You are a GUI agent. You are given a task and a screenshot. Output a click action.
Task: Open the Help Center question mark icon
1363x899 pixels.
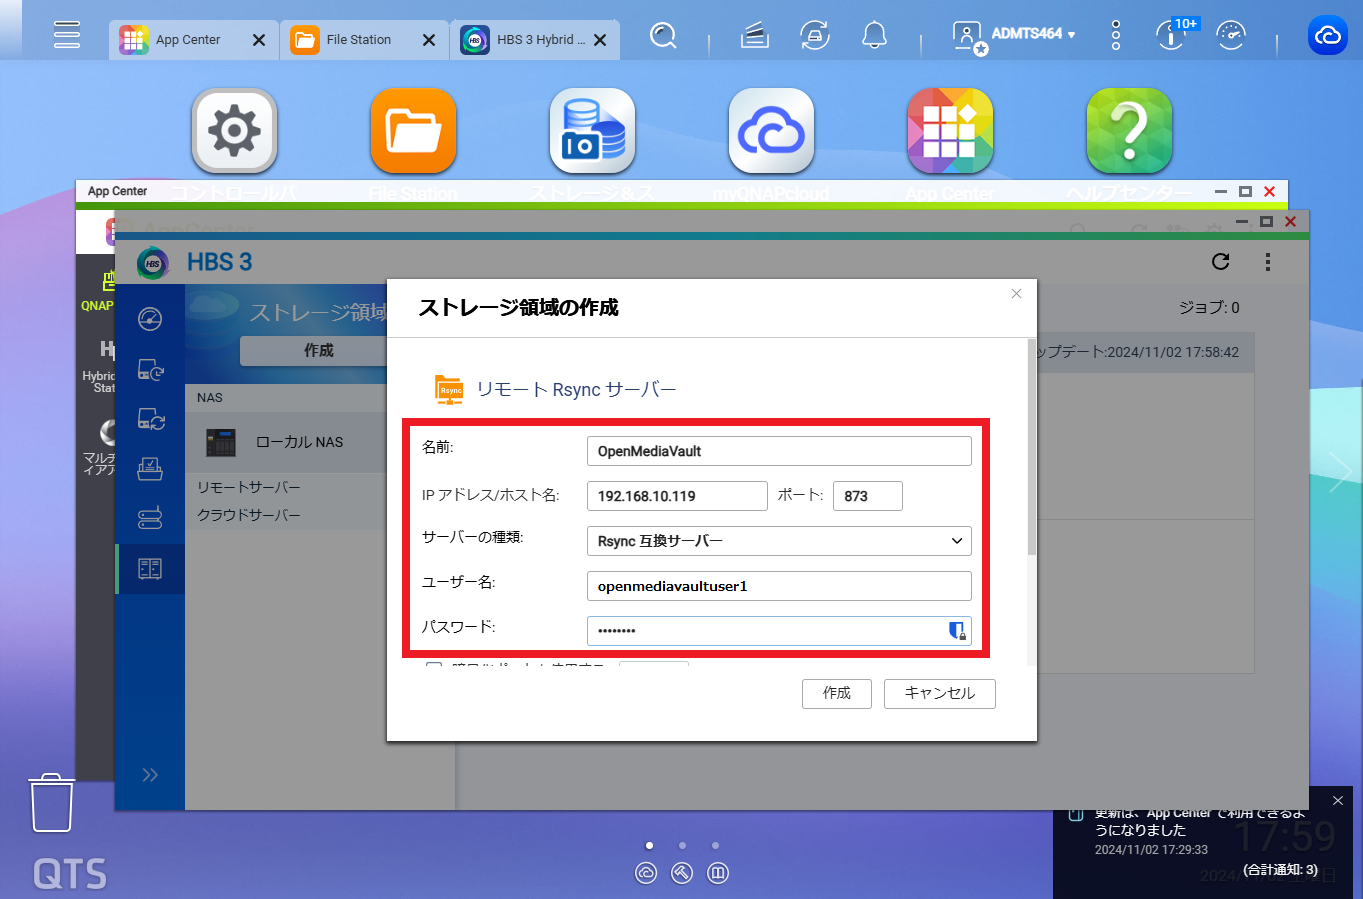pos(1129,131)
